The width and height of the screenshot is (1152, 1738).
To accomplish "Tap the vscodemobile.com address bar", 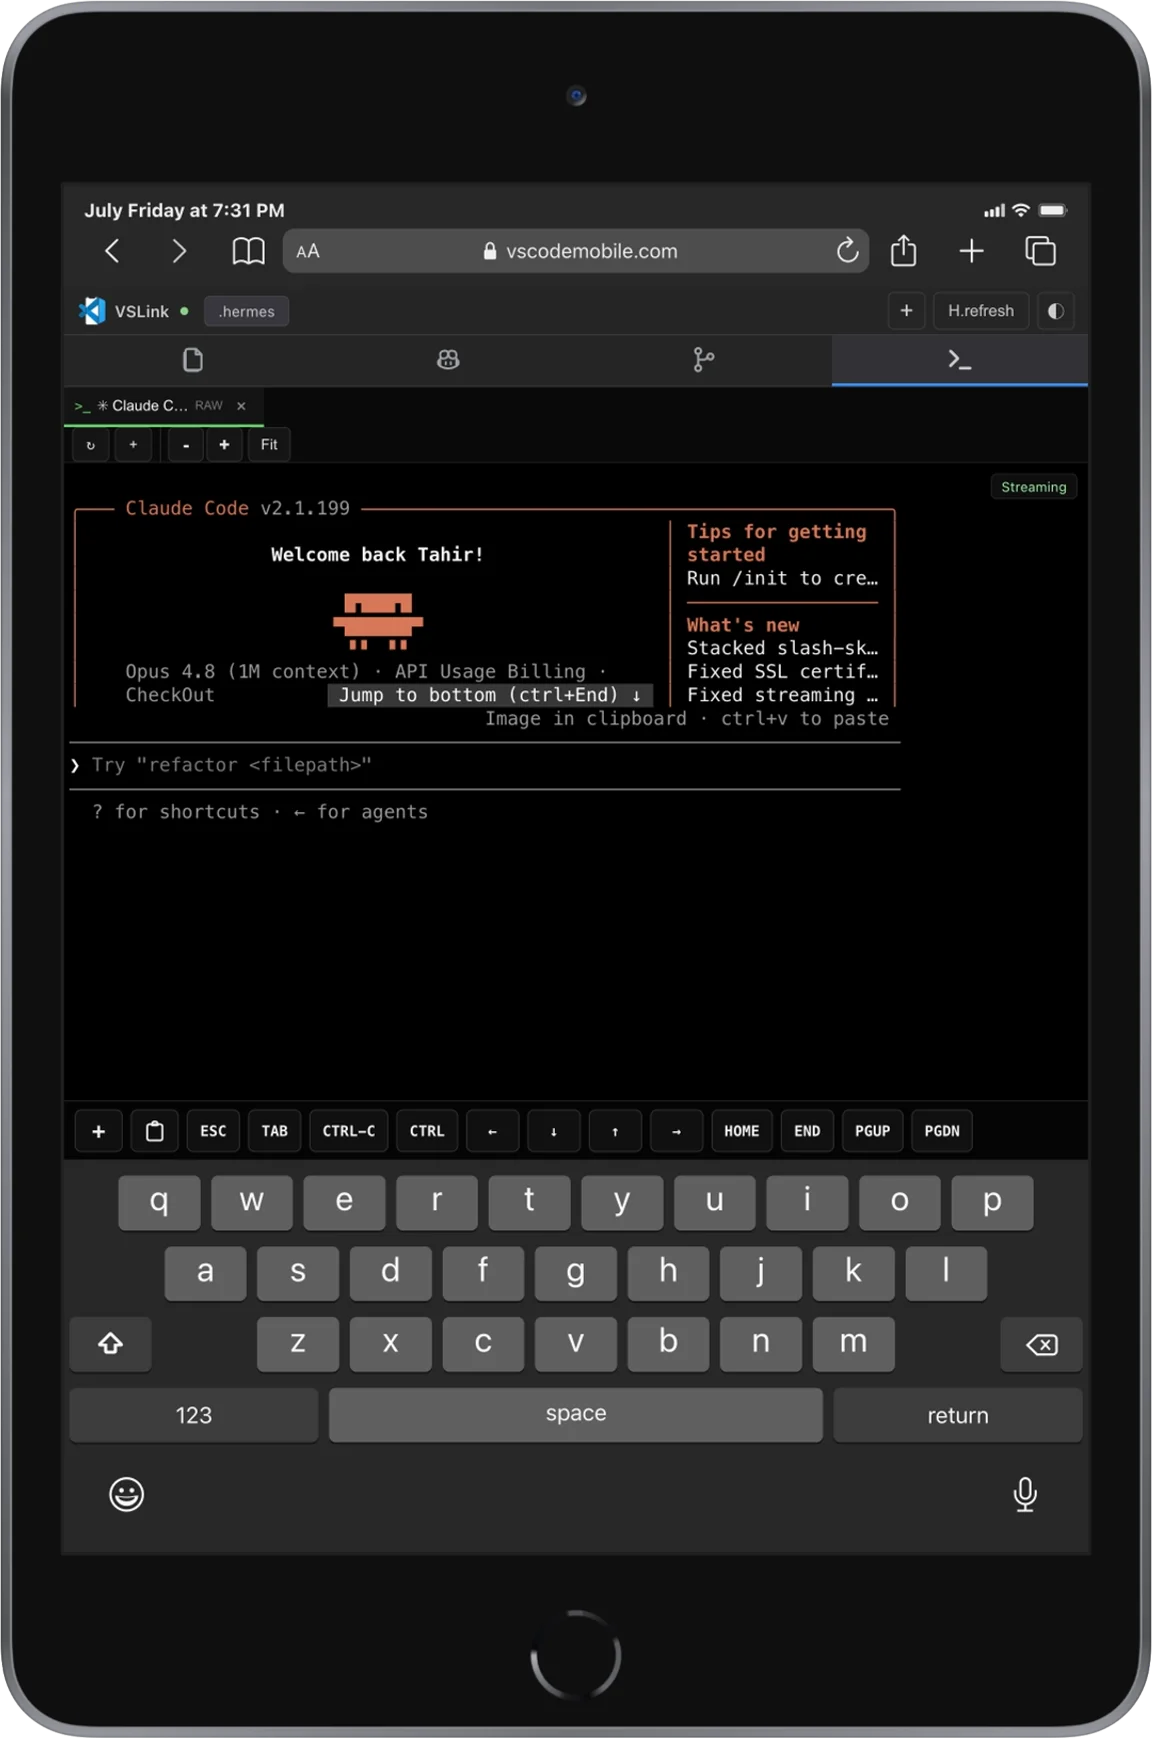I will coord(576,251).
